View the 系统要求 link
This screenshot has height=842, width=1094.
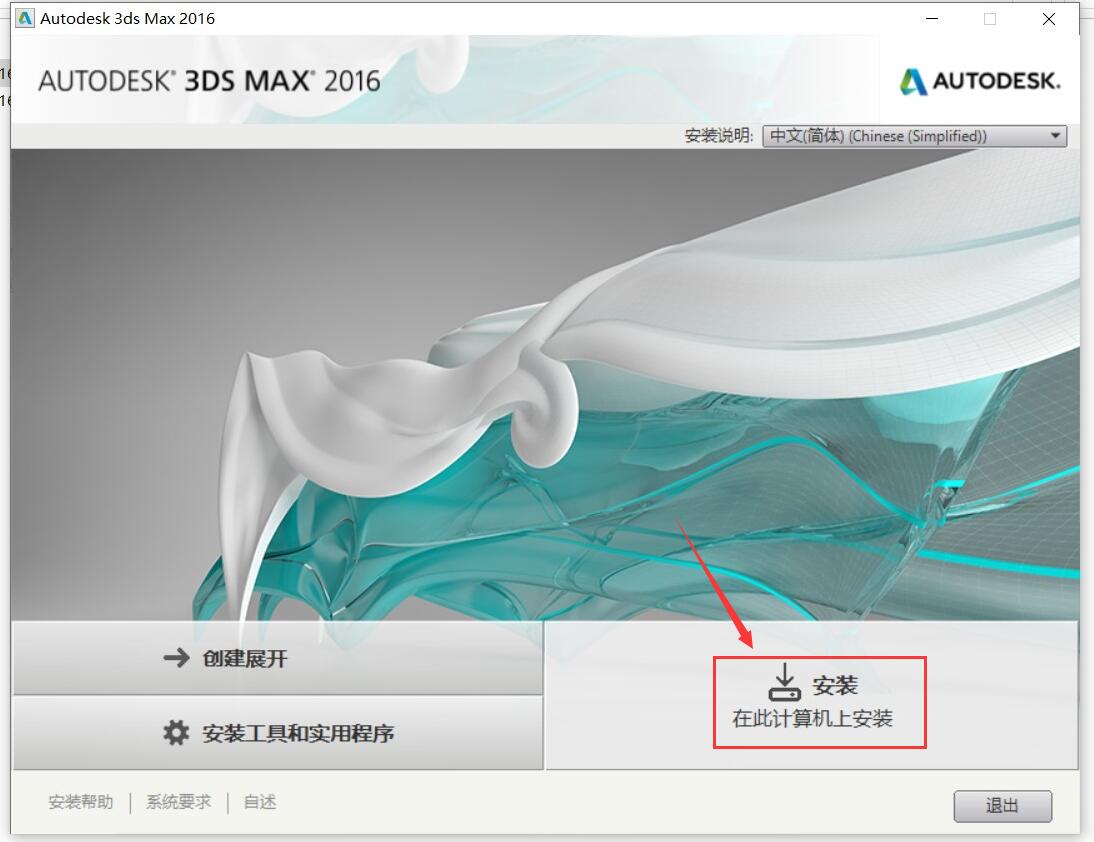(x=179, y=802)
